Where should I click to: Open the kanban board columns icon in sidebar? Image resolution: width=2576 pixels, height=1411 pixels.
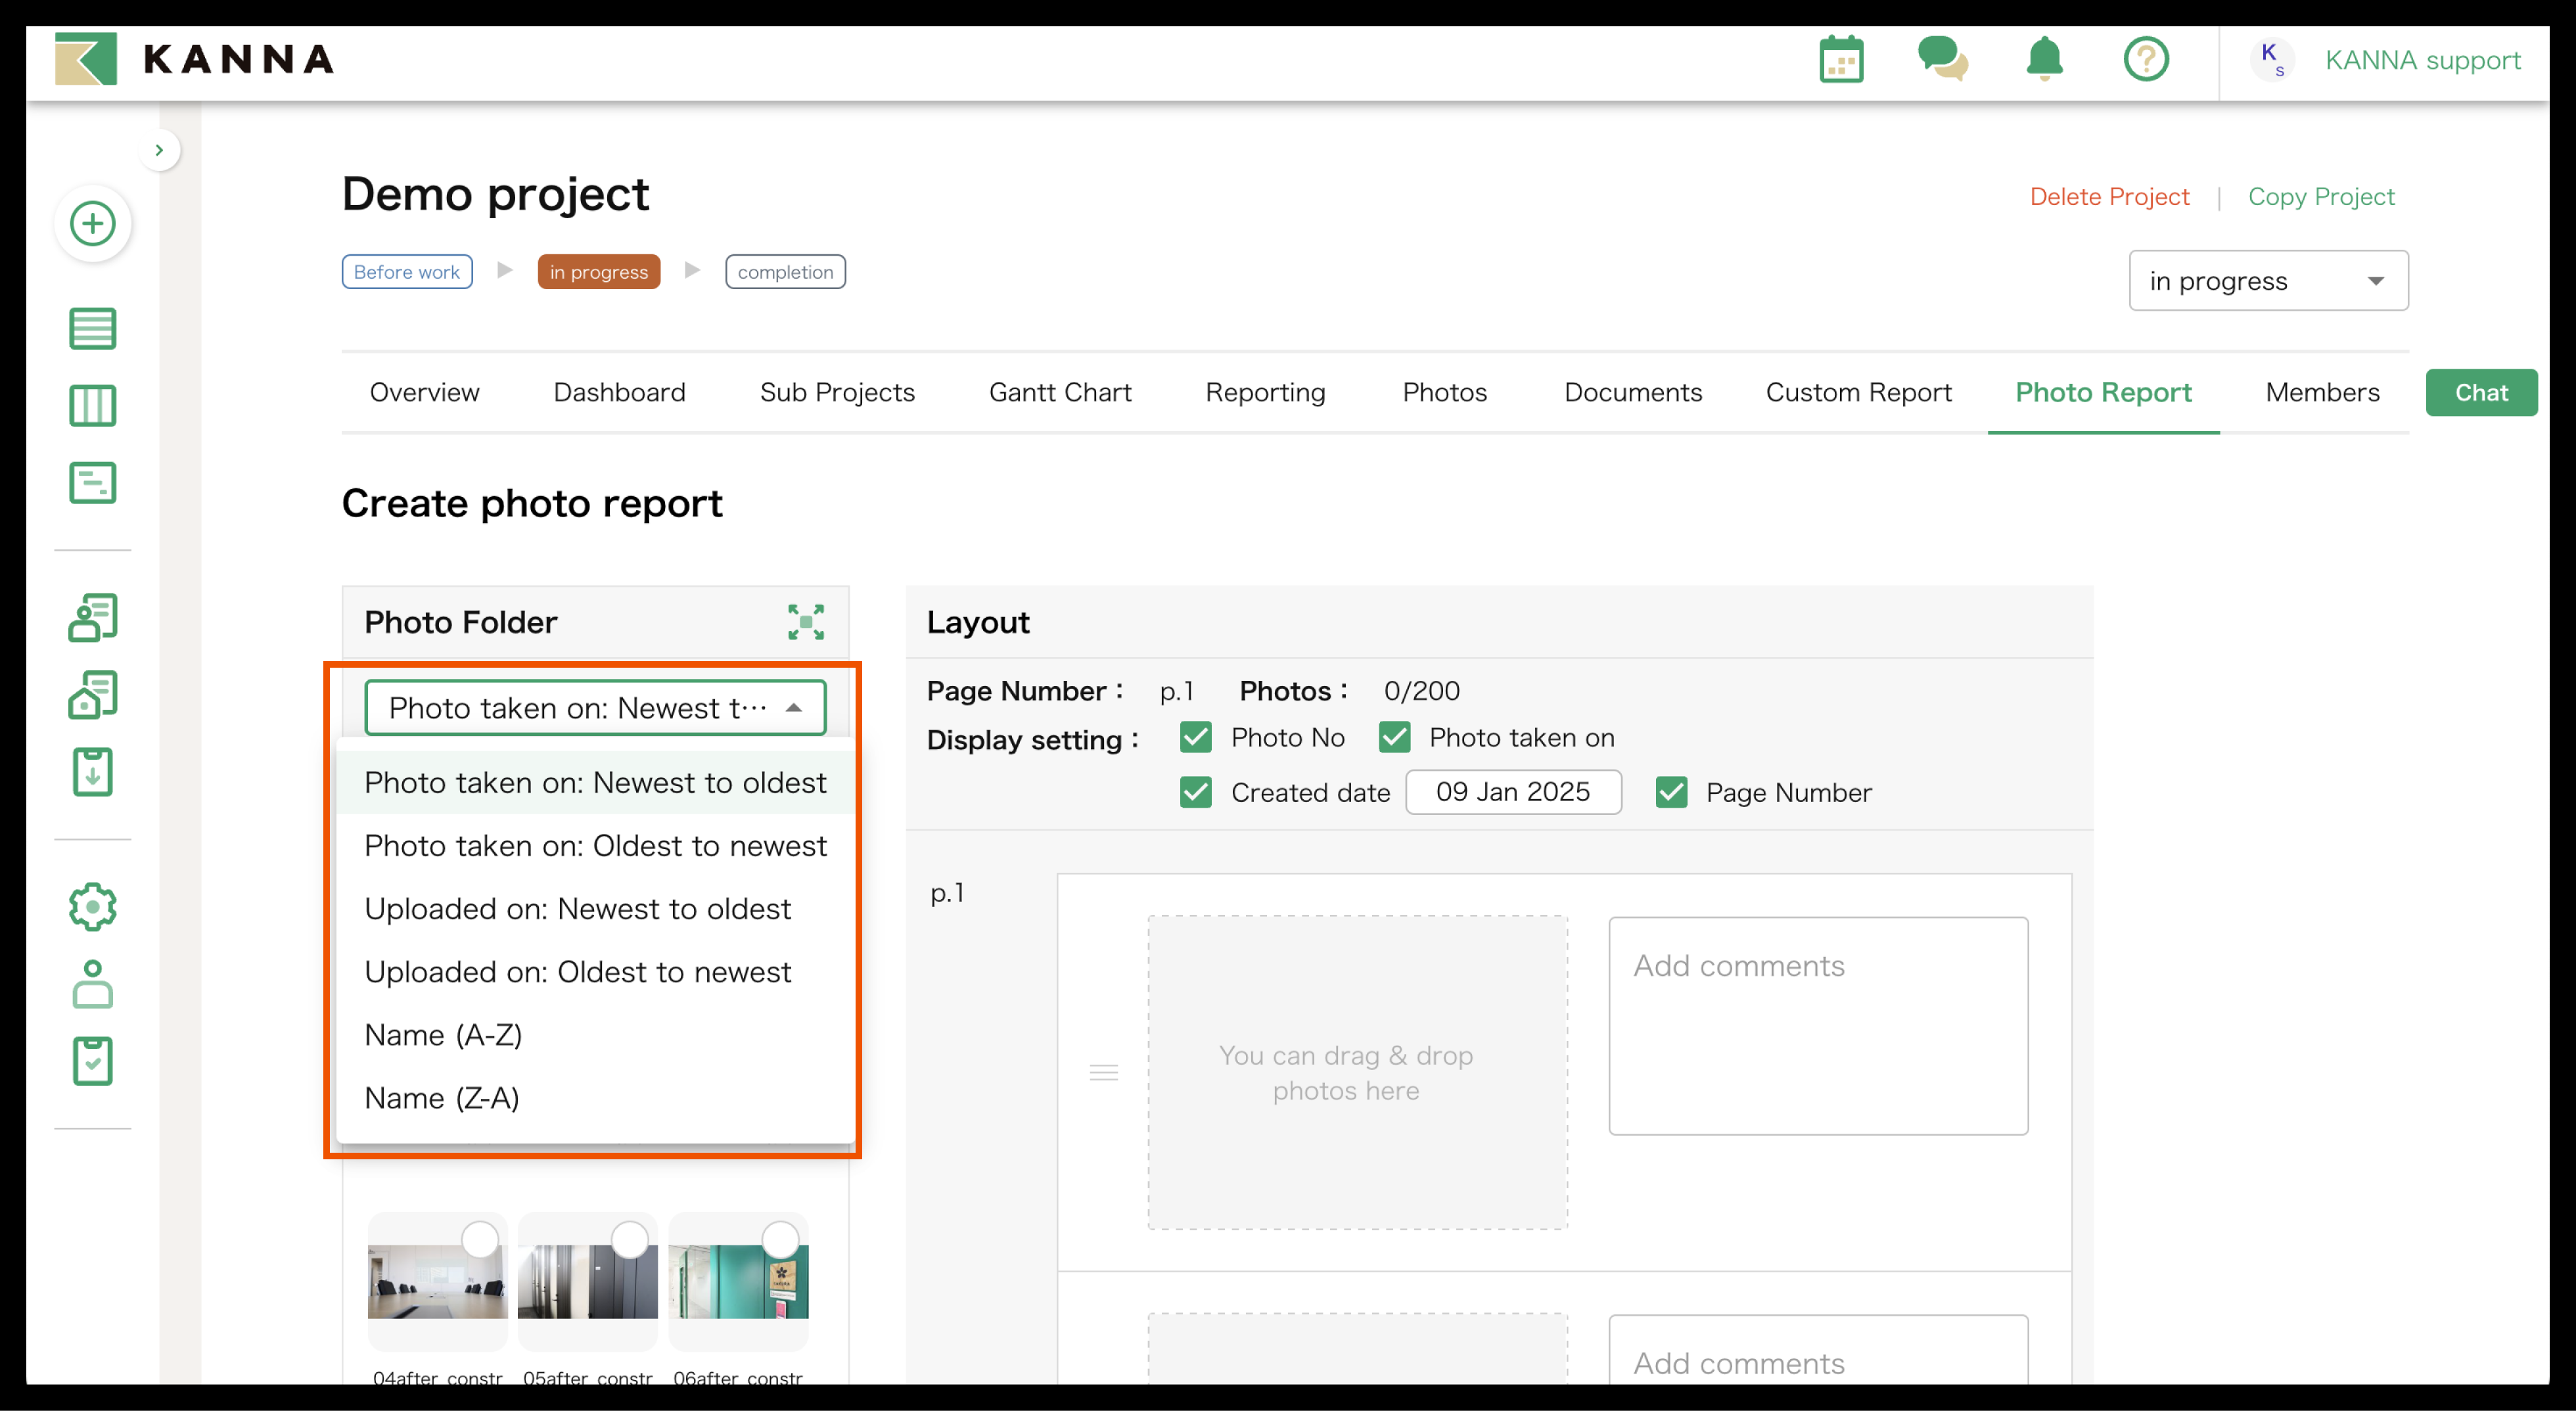point(93,406)
